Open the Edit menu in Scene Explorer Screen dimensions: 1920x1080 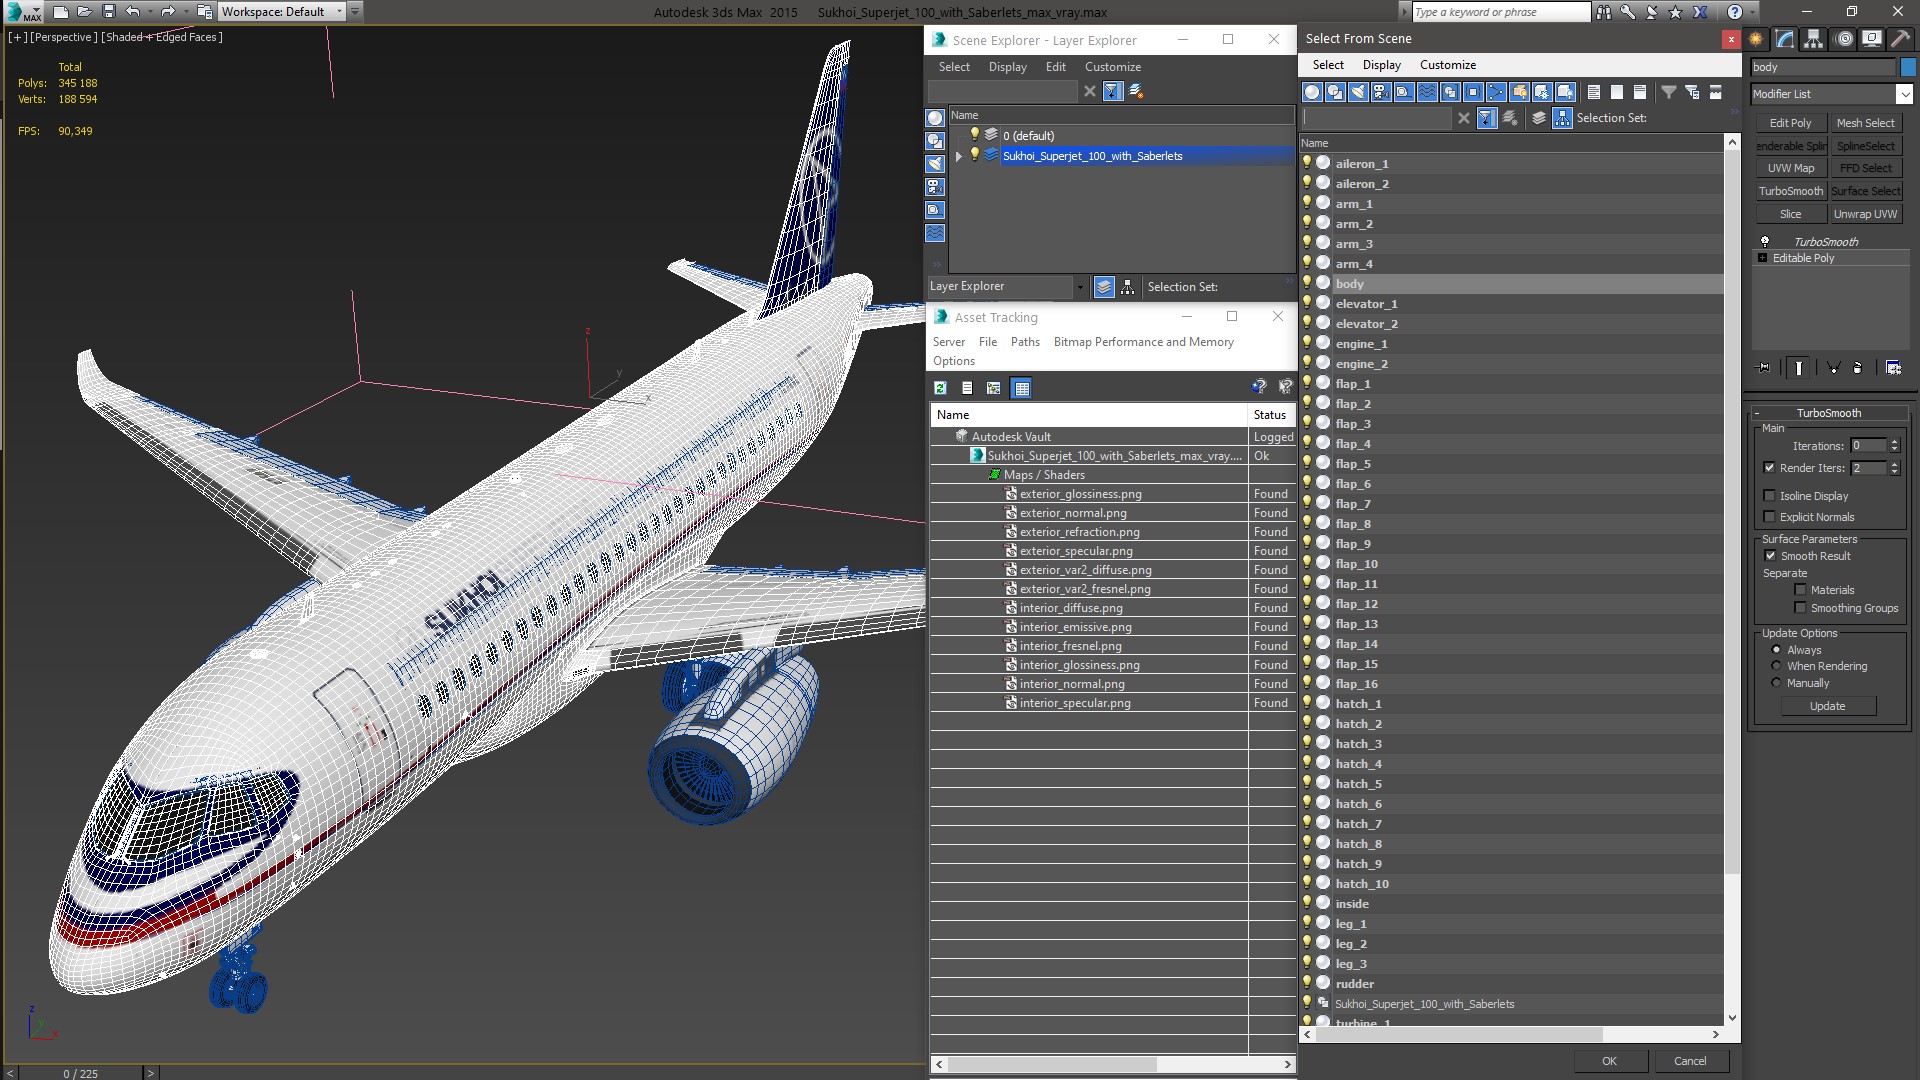[1056, 67]
